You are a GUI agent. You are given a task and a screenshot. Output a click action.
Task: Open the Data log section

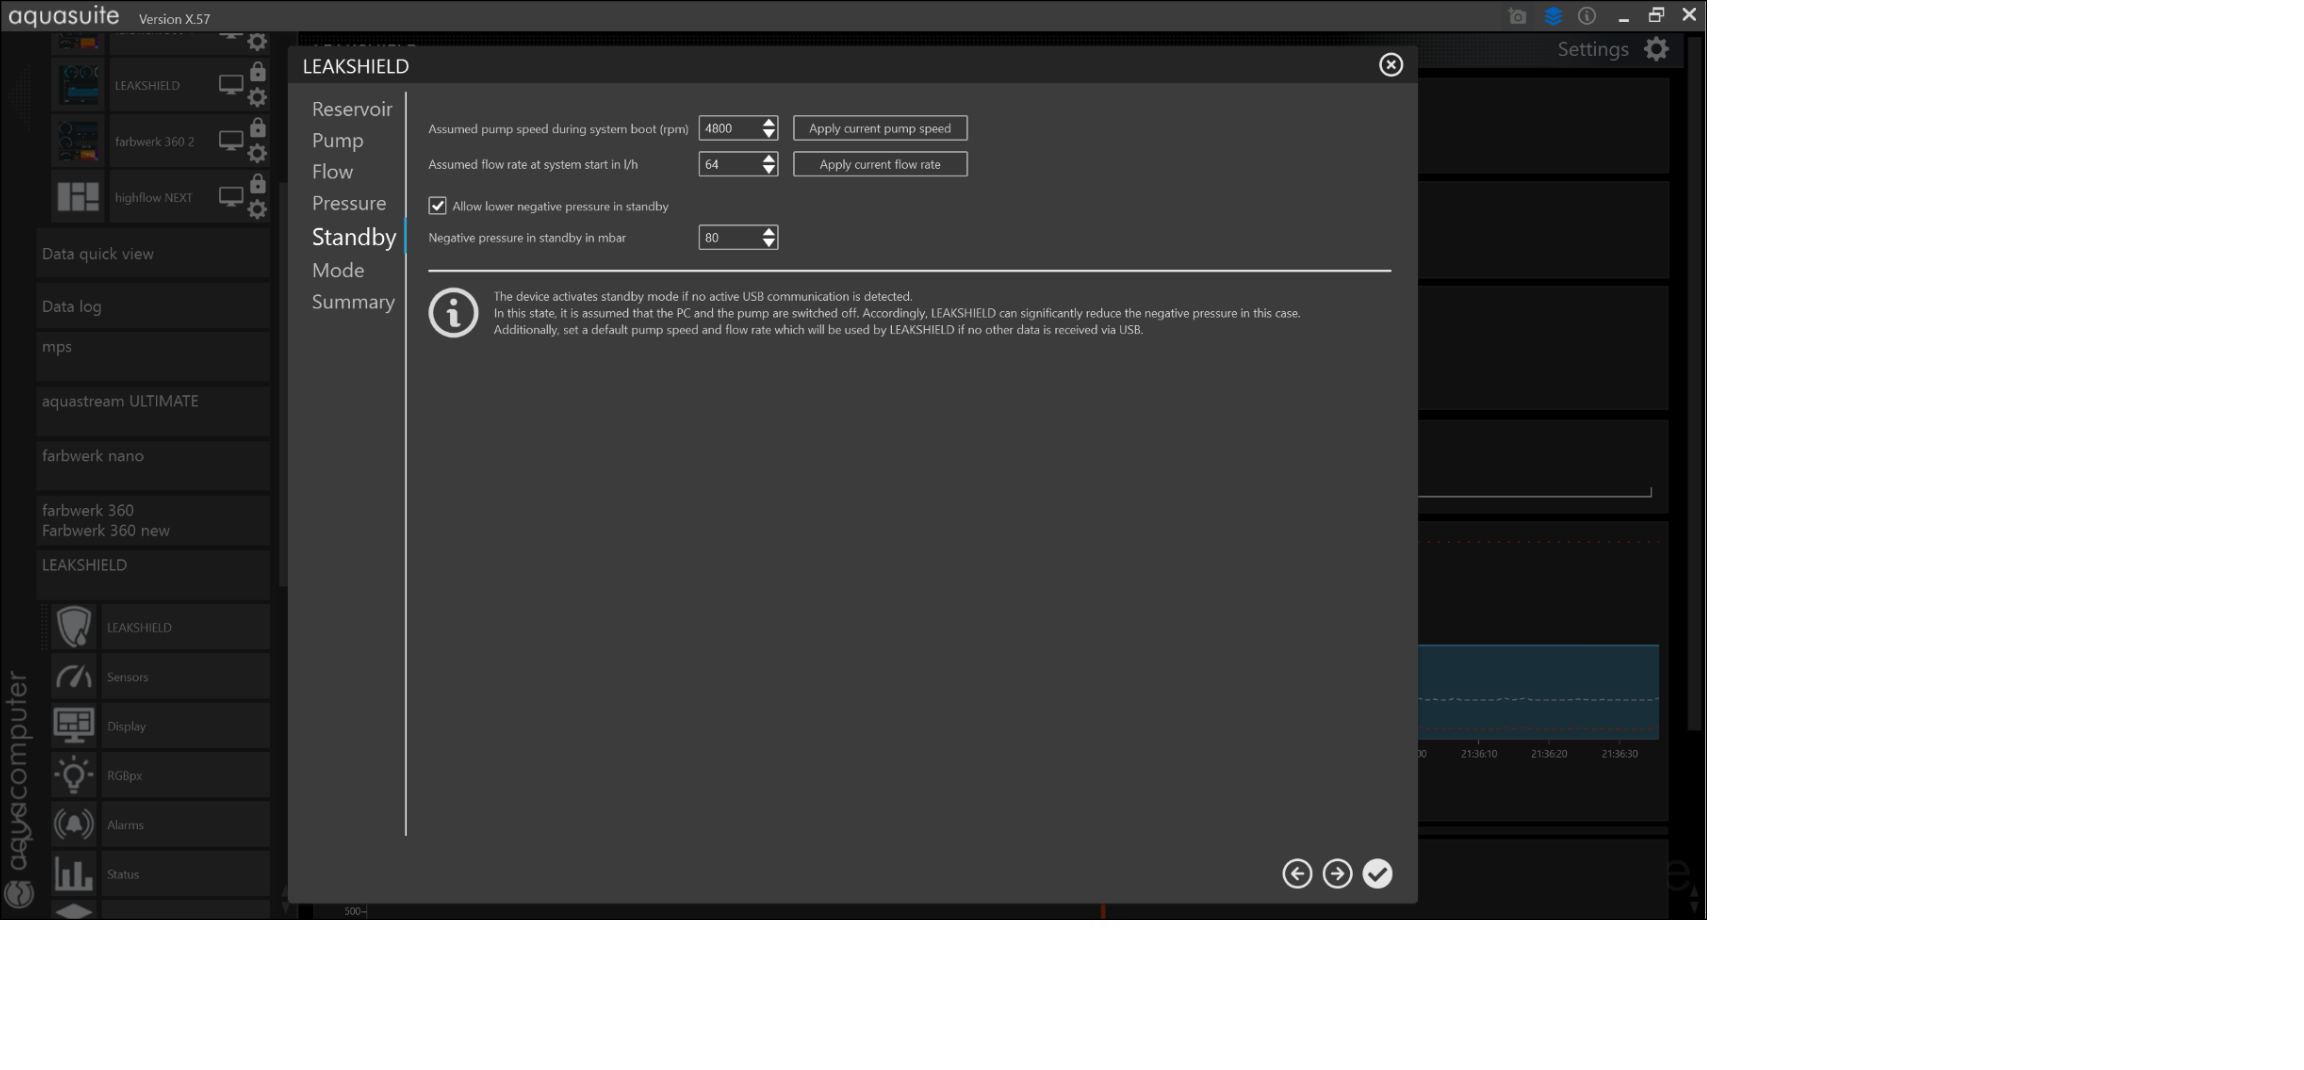click(153, 306)
